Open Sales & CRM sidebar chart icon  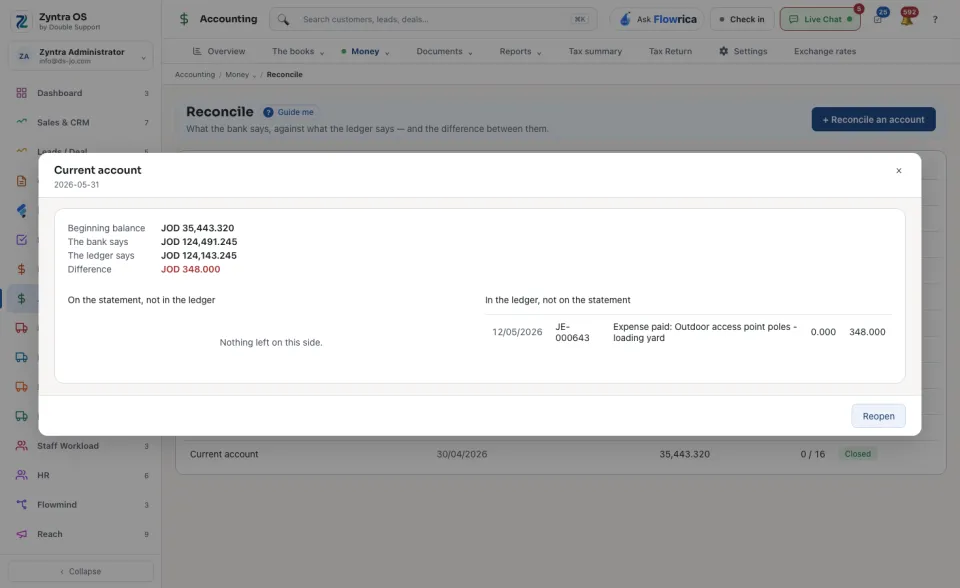21,122
